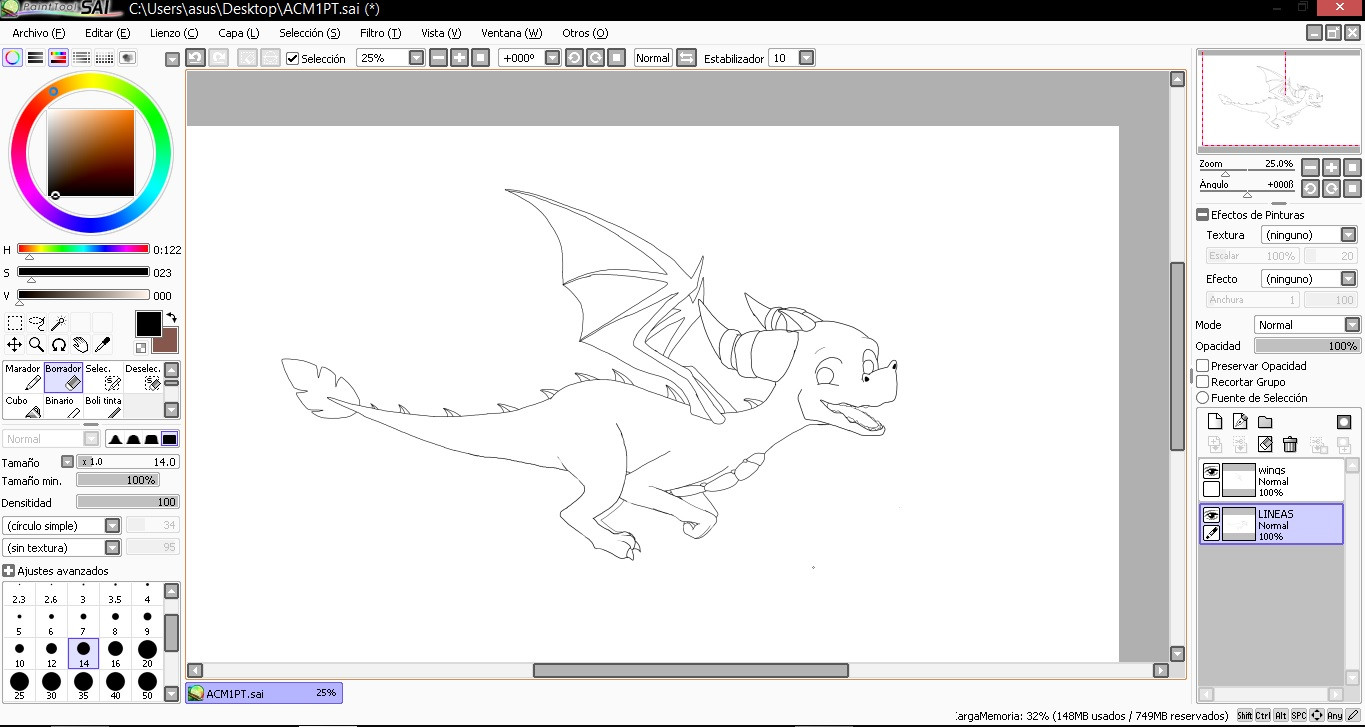1365x727 pixels.
Task: Open the Lienzo menu
Action: tap(174, 33)
